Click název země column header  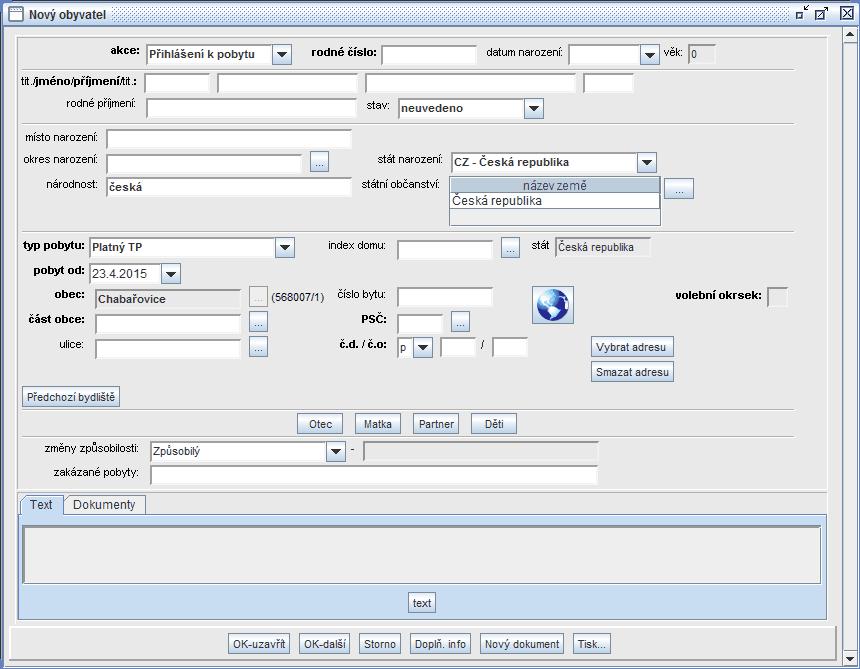(555, 185)
